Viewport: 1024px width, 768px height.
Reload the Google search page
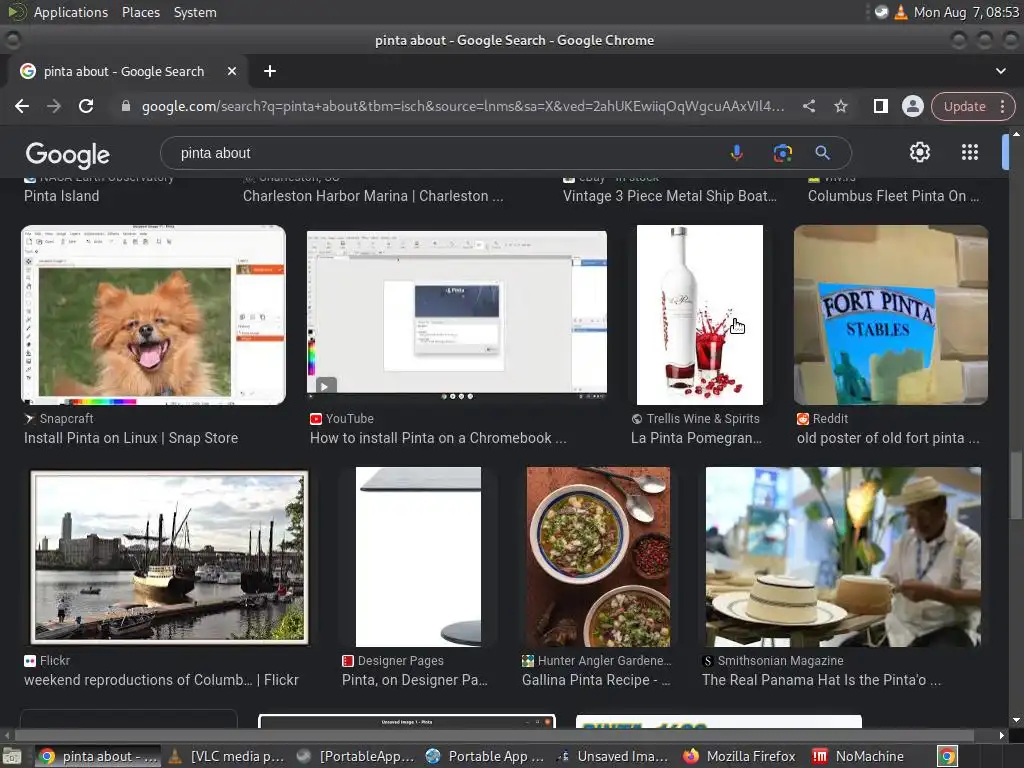pos(86,106)
